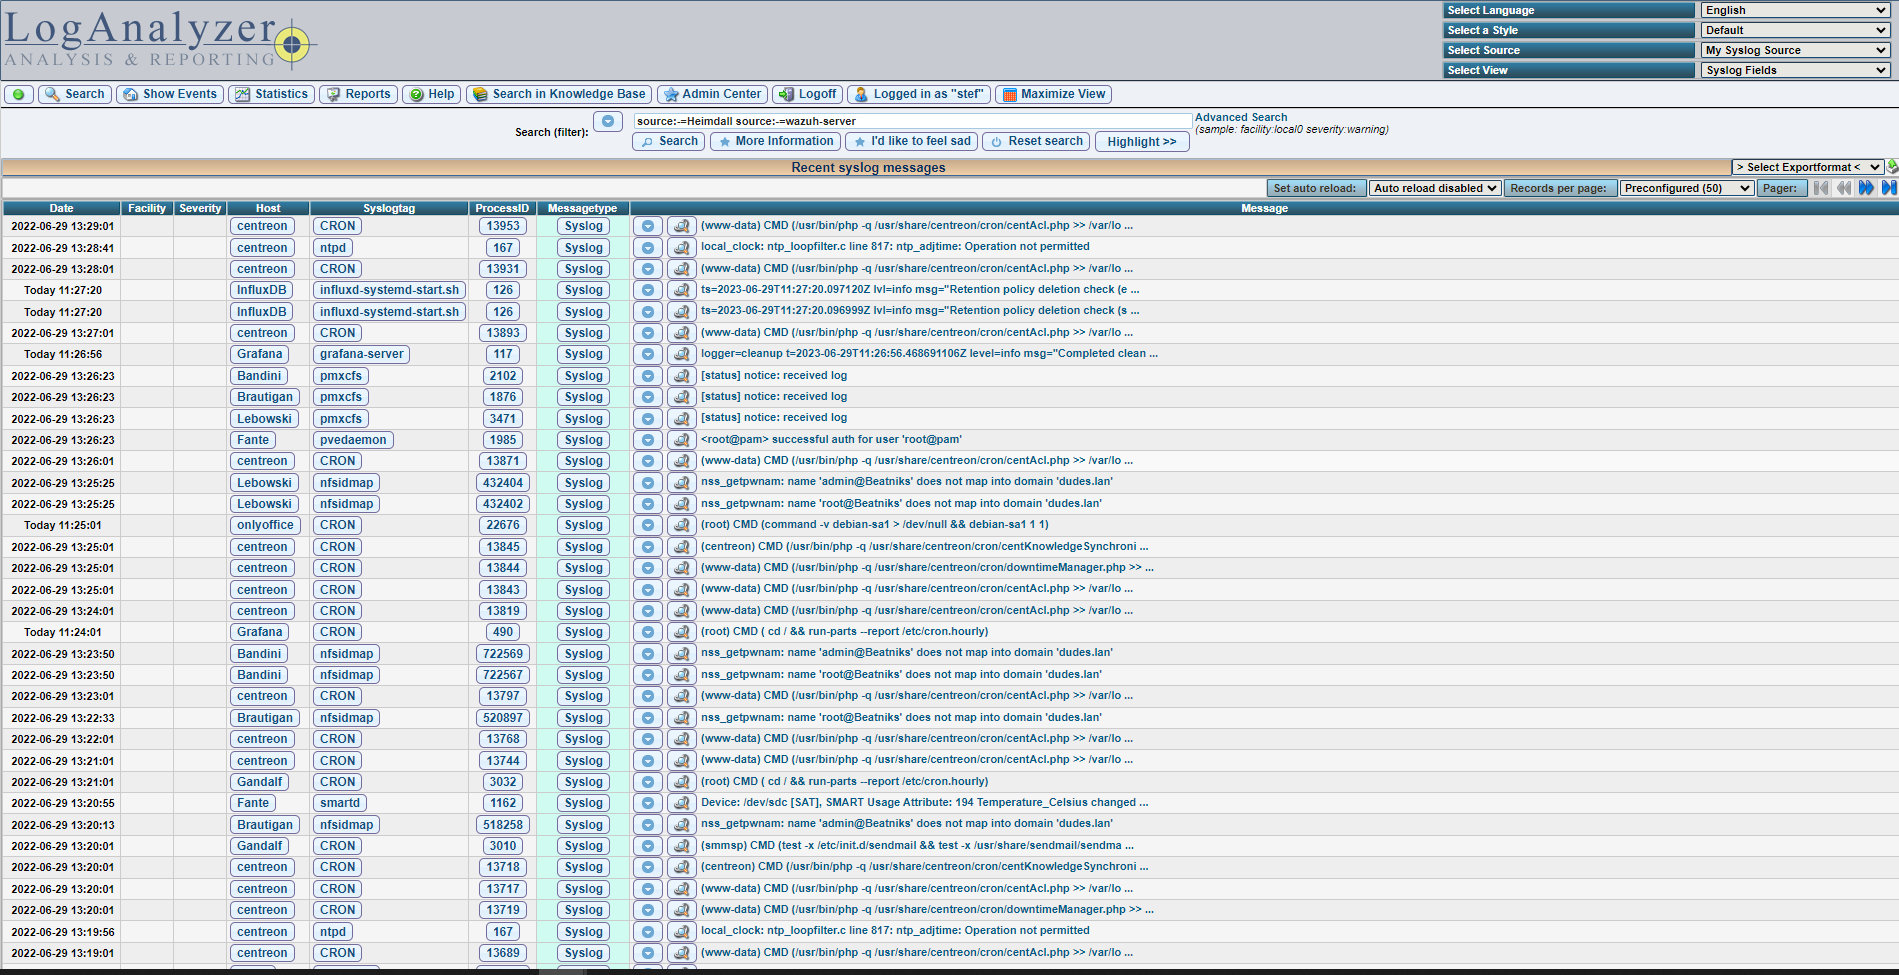
Task: Open details icon for grafana-server message row
Action: (681, 354)
